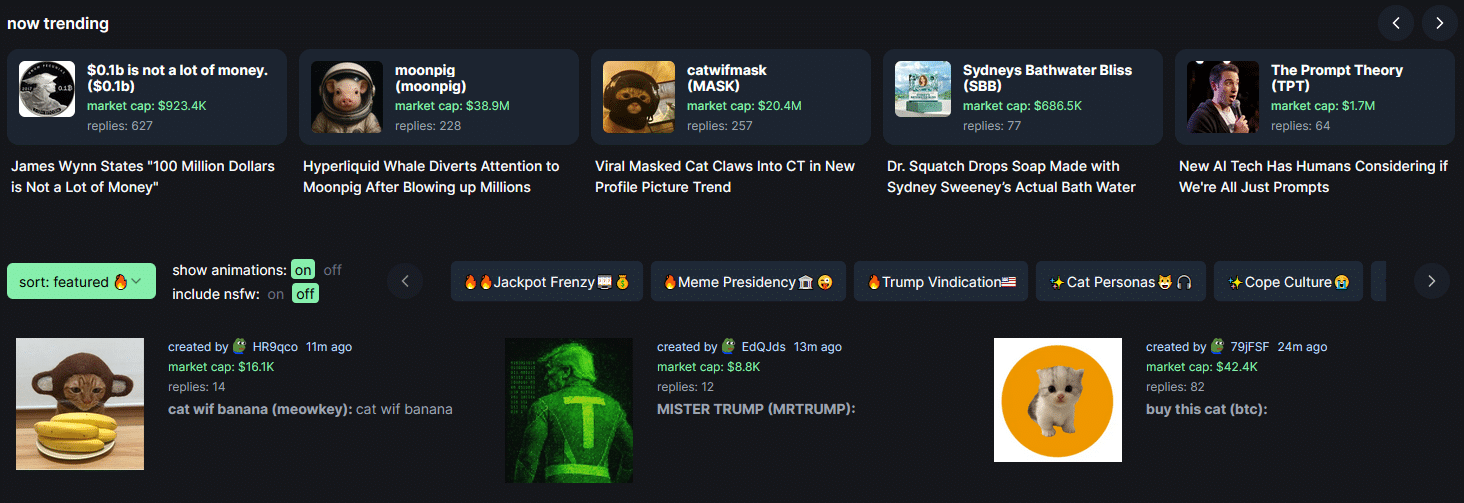Click The Prompt Theory token picture

(x=1223, y=97)
